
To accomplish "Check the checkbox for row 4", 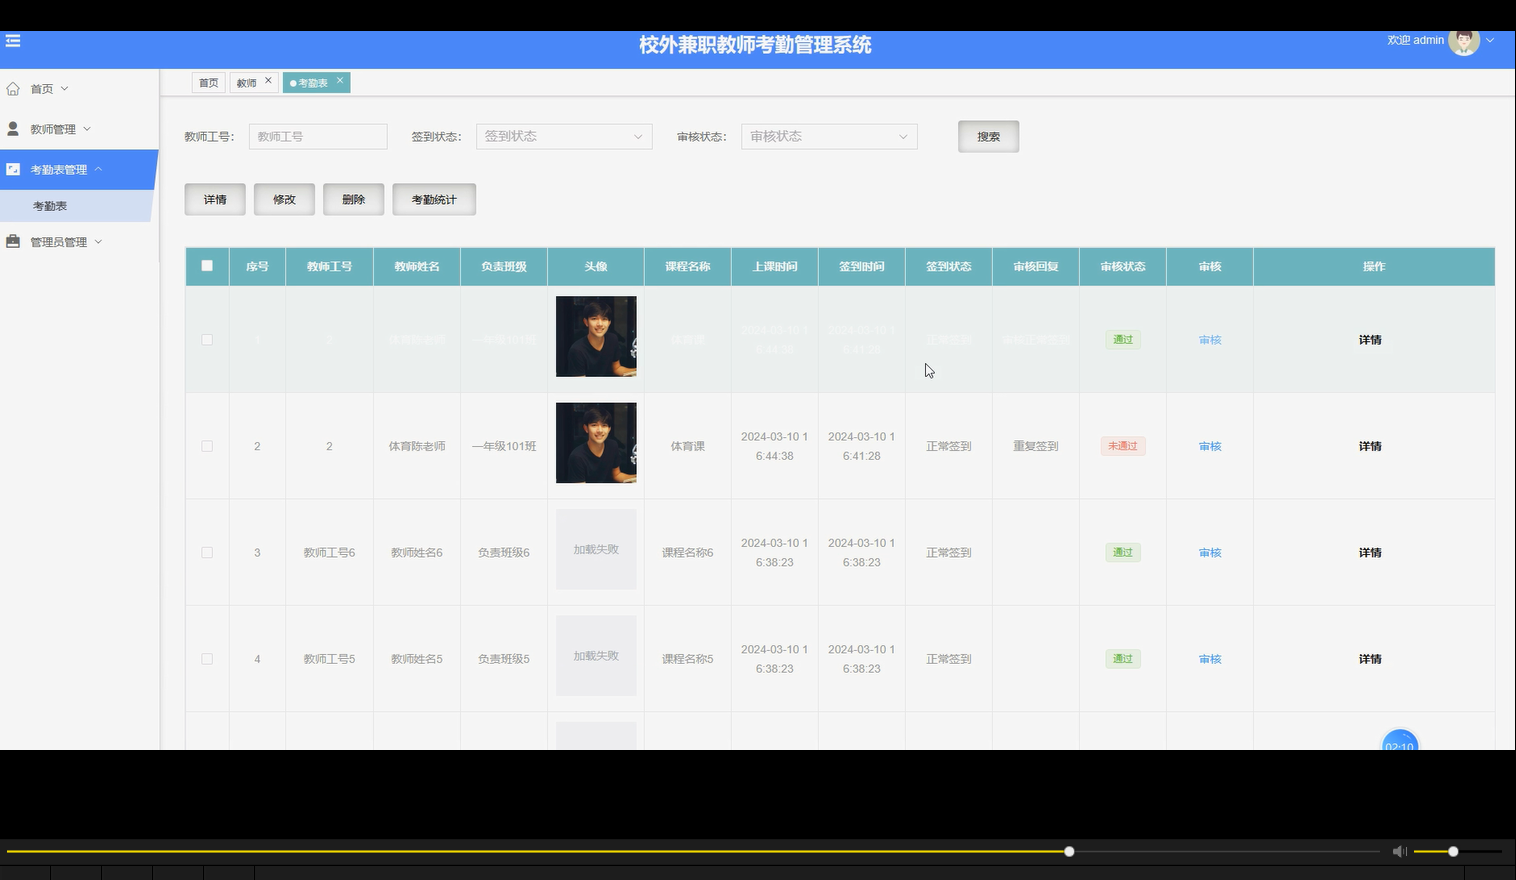I will tap(207, 659).
